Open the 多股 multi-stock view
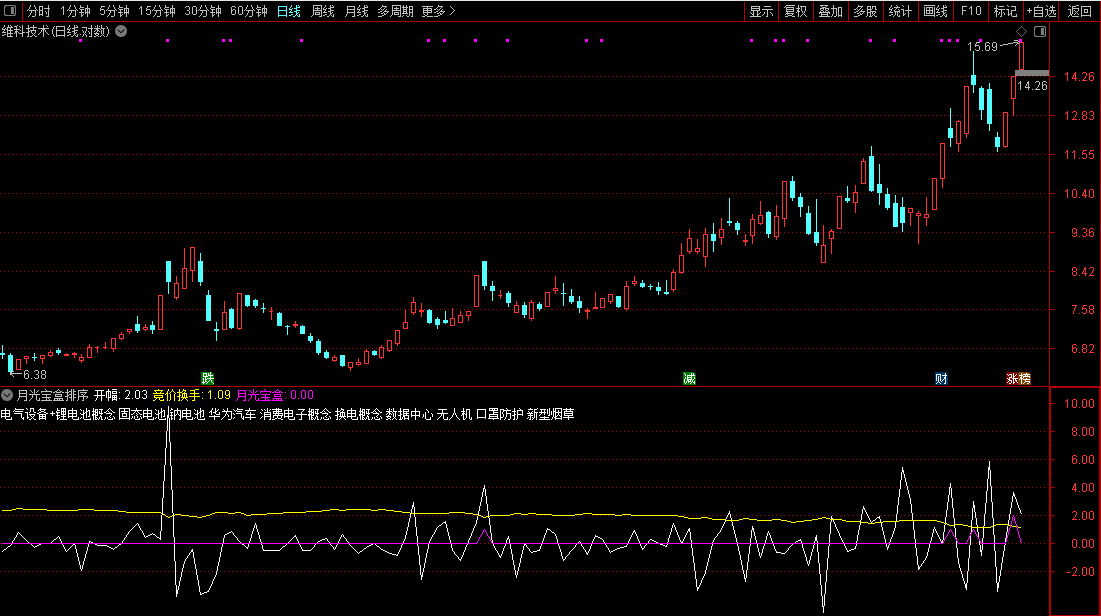1101x616 pixels. pos(865,11)
